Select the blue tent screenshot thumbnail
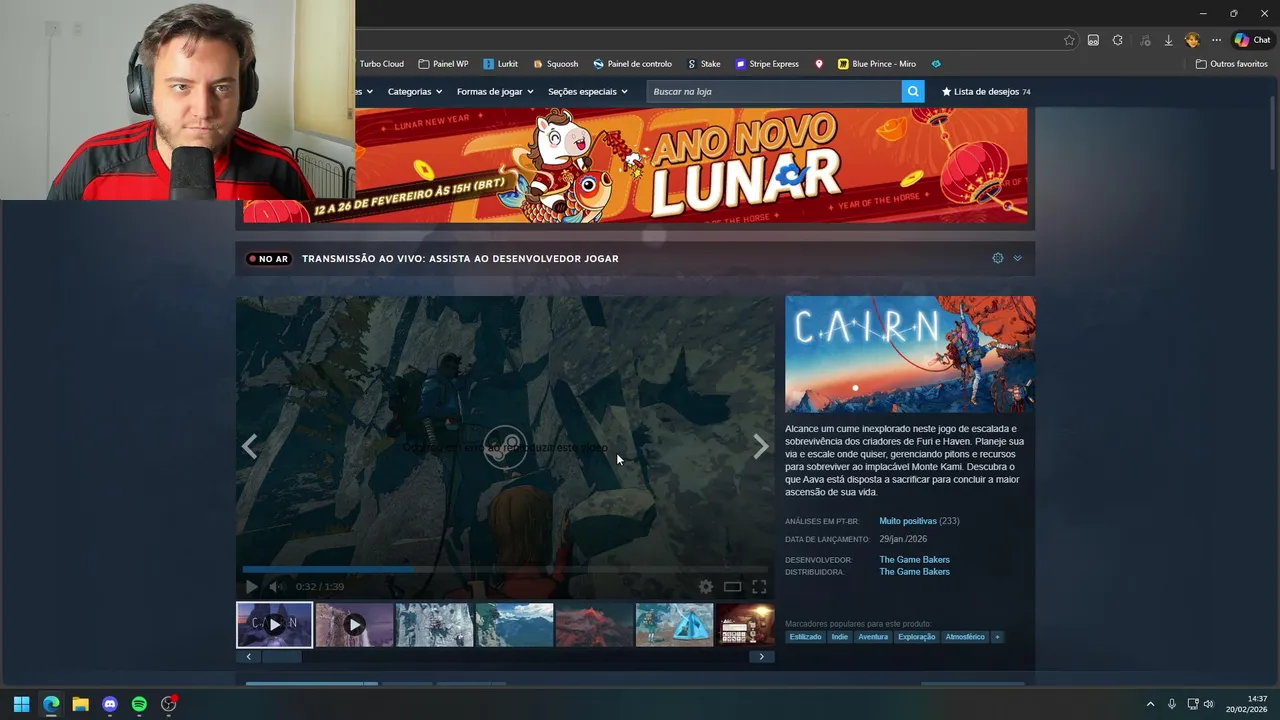Screen dimensions: 1280x720 (x=674, y=624)
